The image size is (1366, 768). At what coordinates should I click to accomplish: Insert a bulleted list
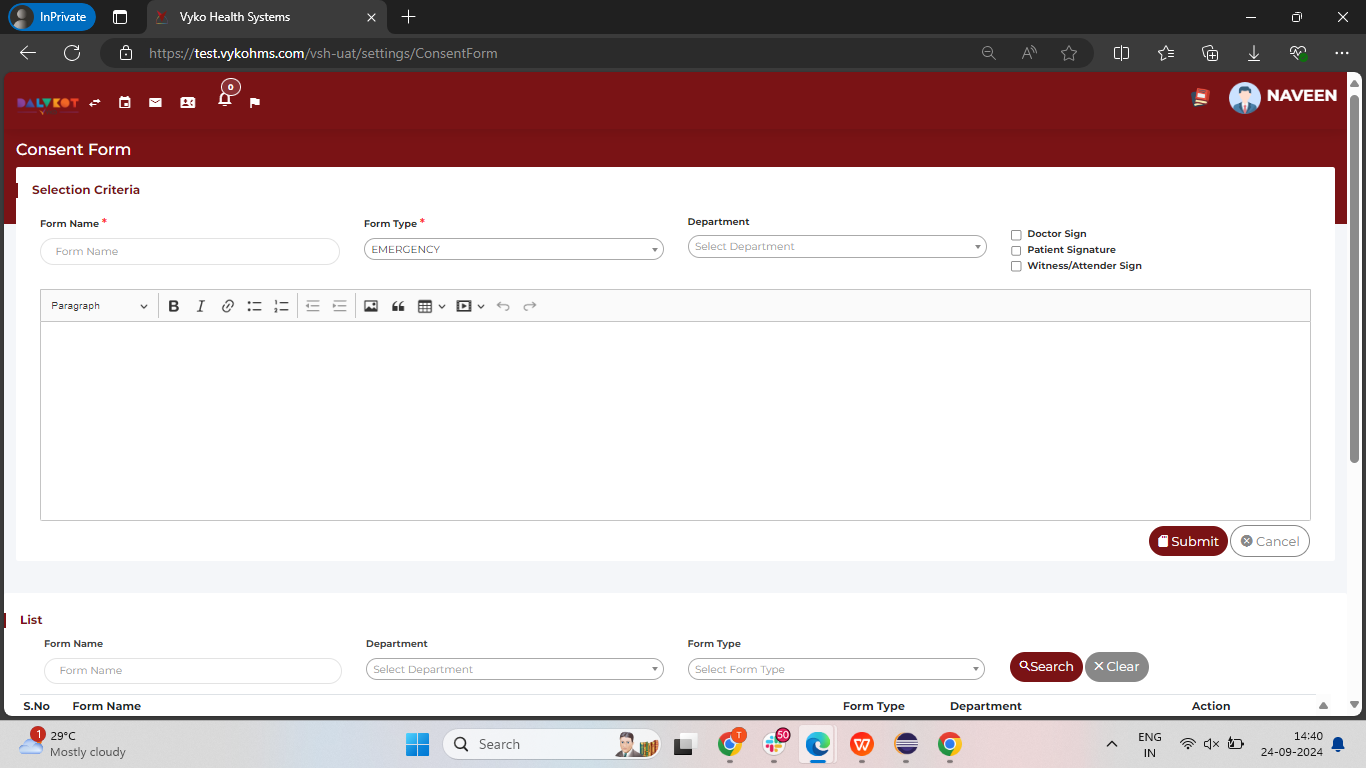[254, 306]
